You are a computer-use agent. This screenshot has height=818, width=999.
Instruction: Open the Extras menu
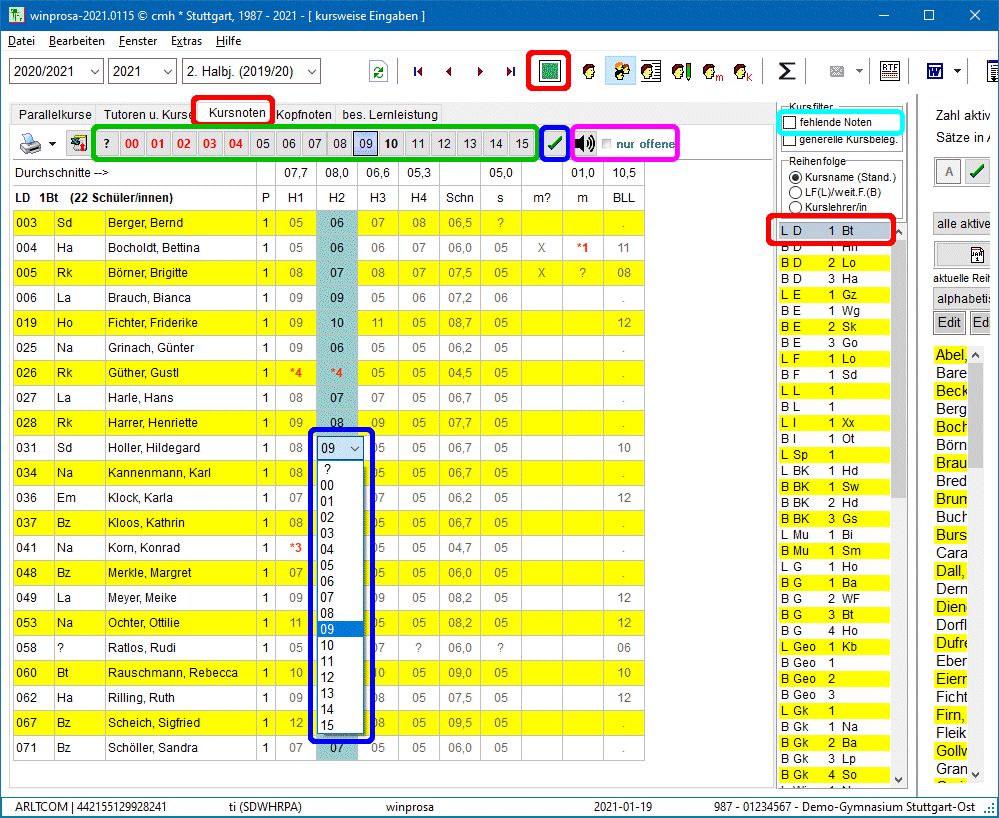[186, 41]
